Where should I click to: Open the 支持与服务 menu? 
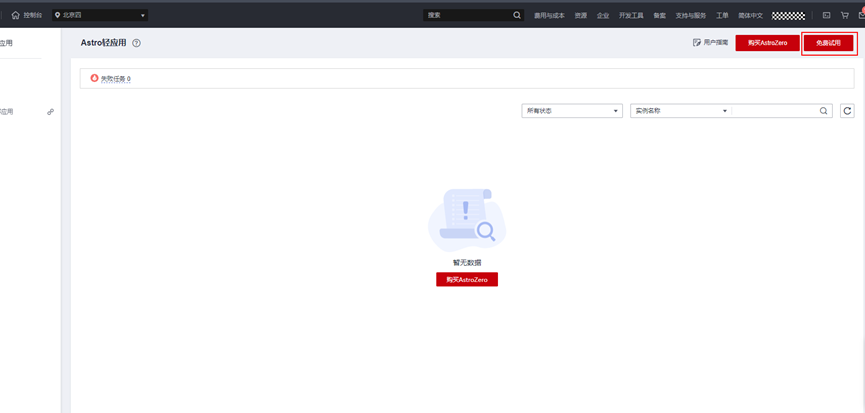point(691,15)
